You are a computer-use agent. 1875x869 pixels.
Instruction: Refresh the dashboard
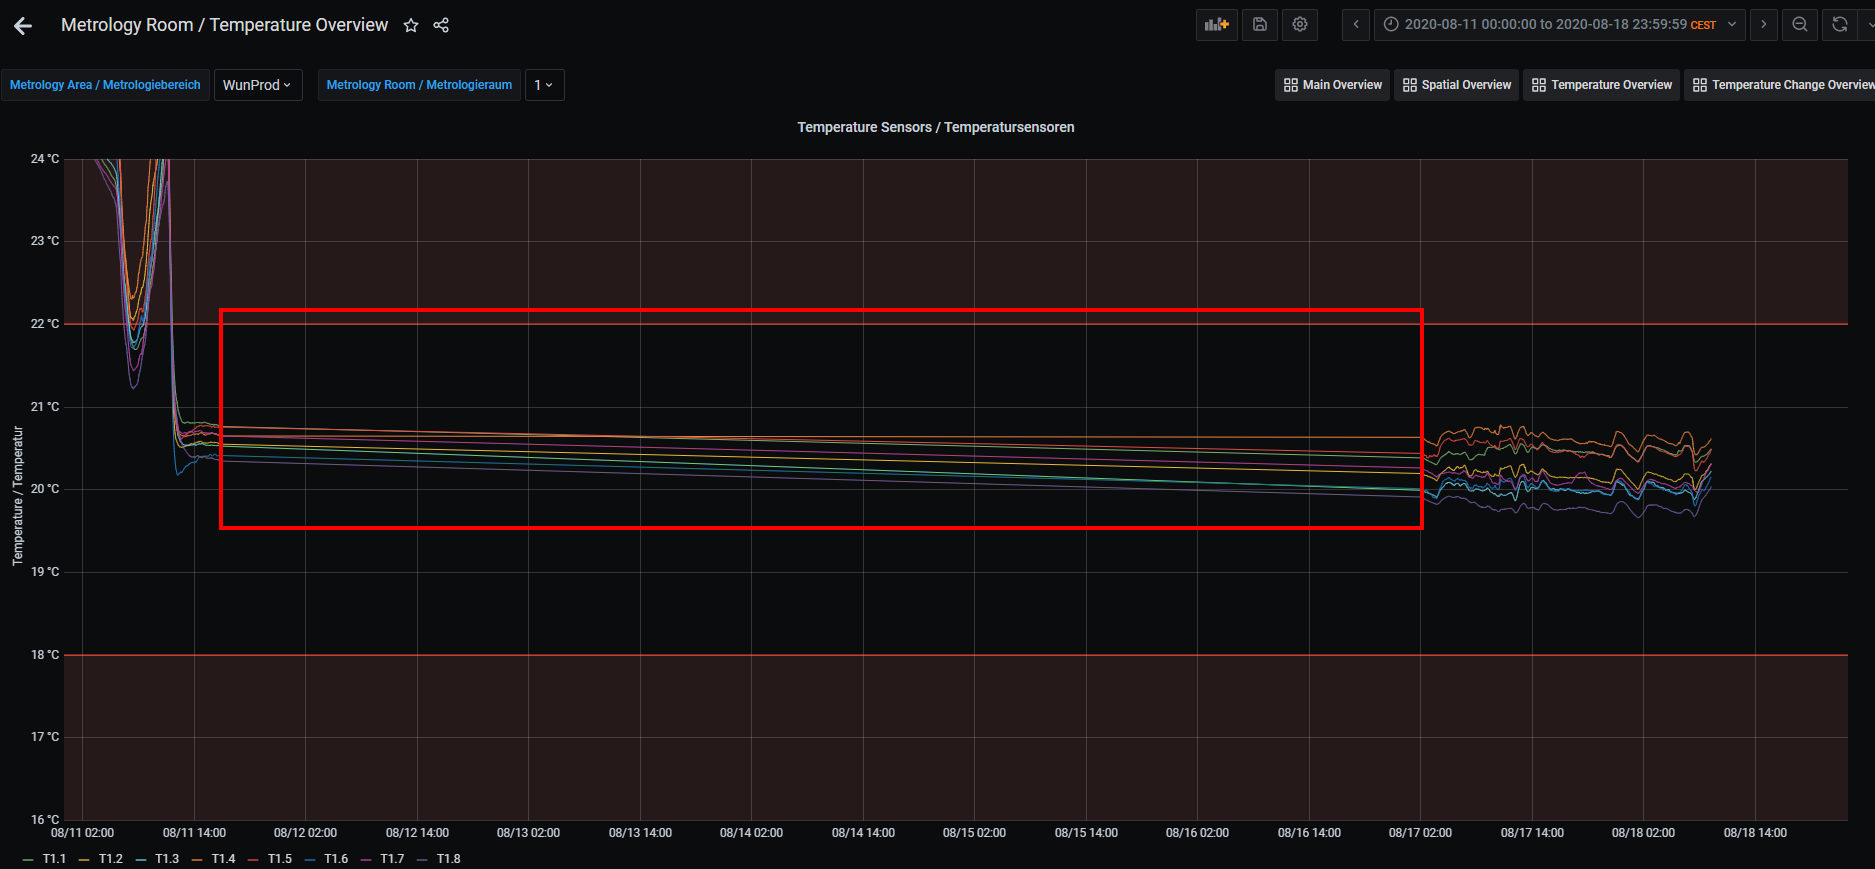1840,25
